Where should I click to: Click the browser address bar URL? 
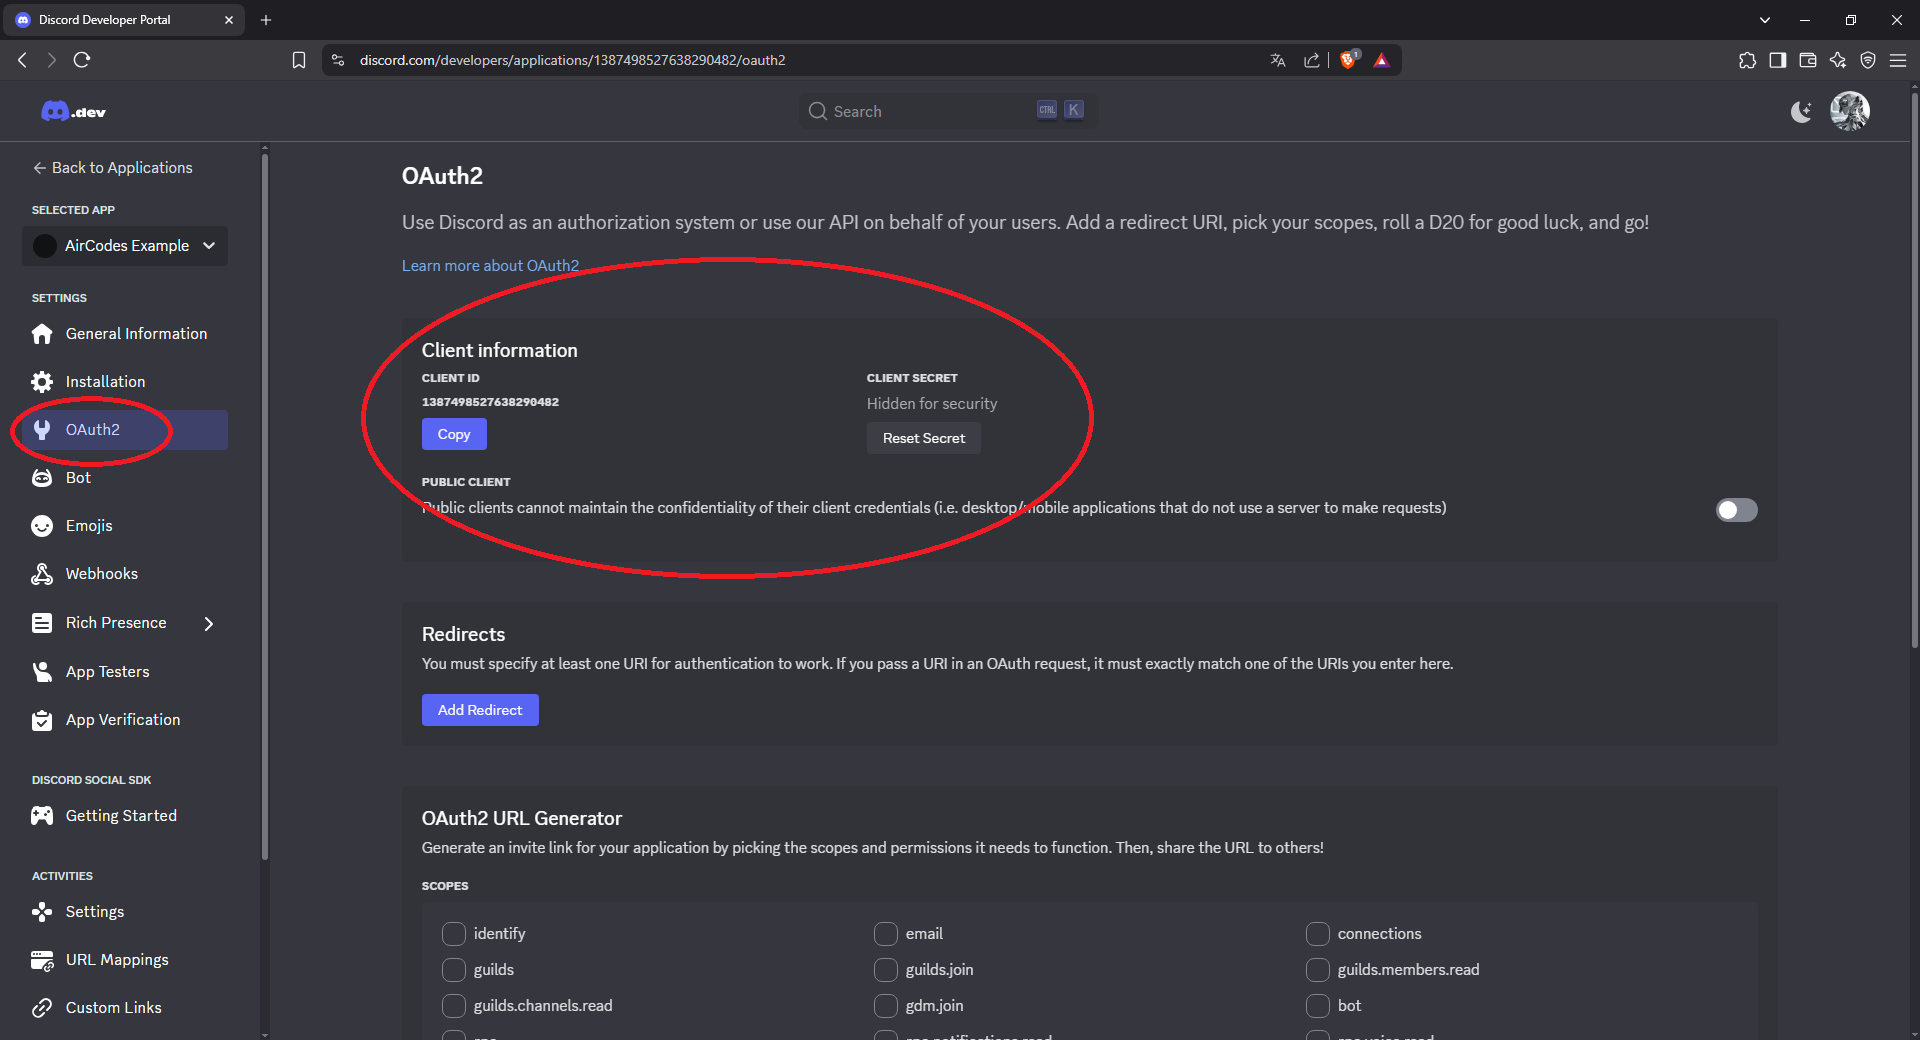[x=572, y=60]
